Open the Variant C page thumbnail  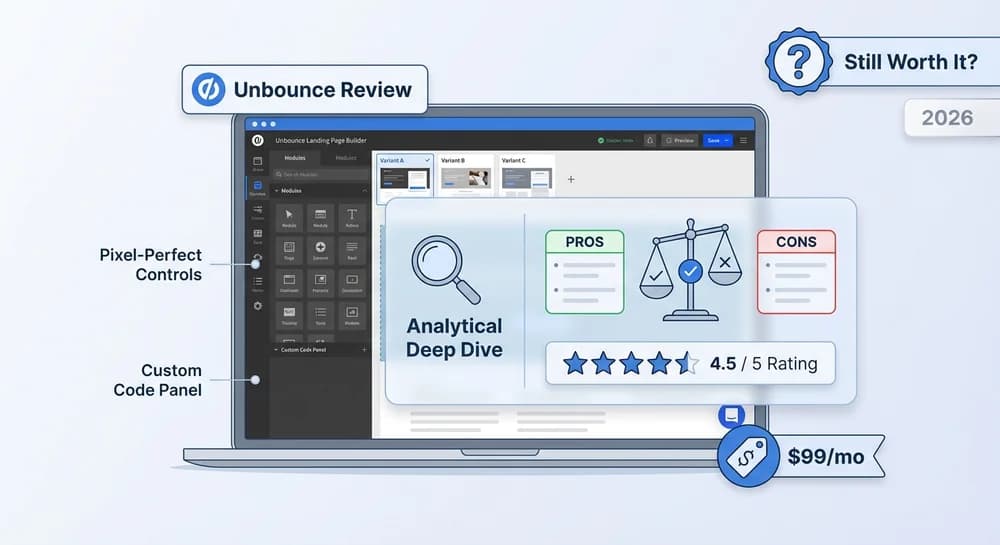(x=527, y=179)
